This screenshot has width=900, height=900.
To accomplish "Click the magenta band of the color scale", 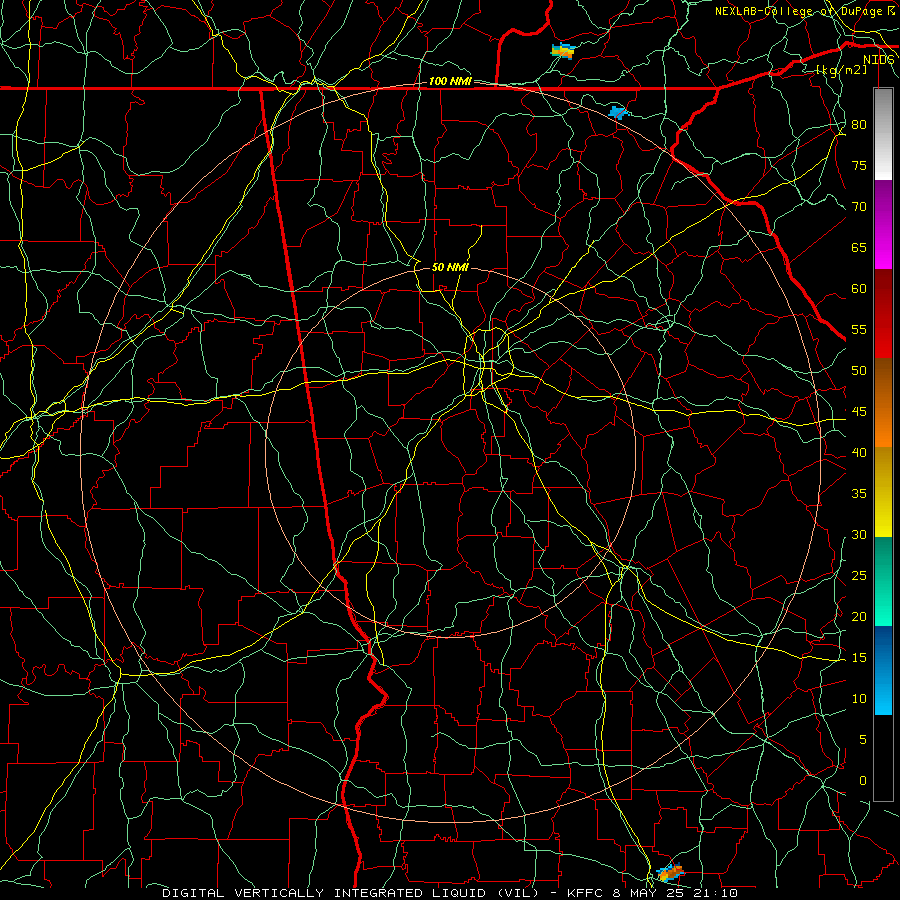I will (883, 225).
